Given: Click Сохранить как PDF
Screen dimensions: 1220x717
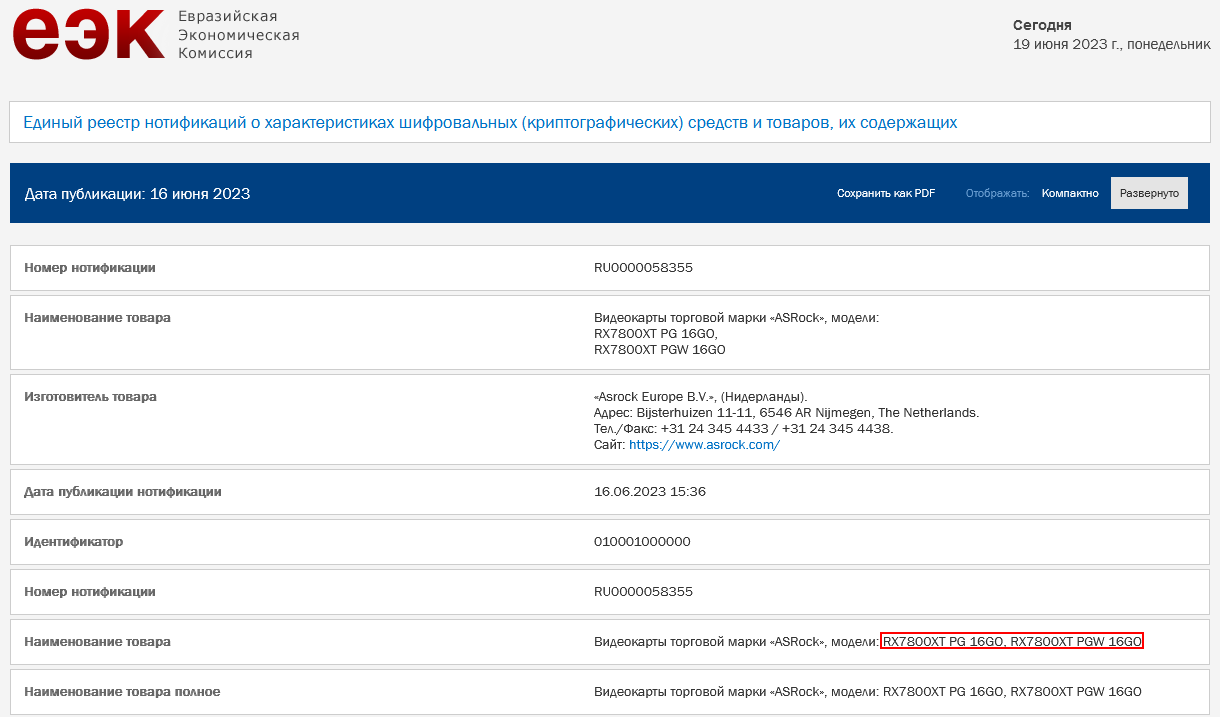Looking at the screenshot, I should [886, 193].
